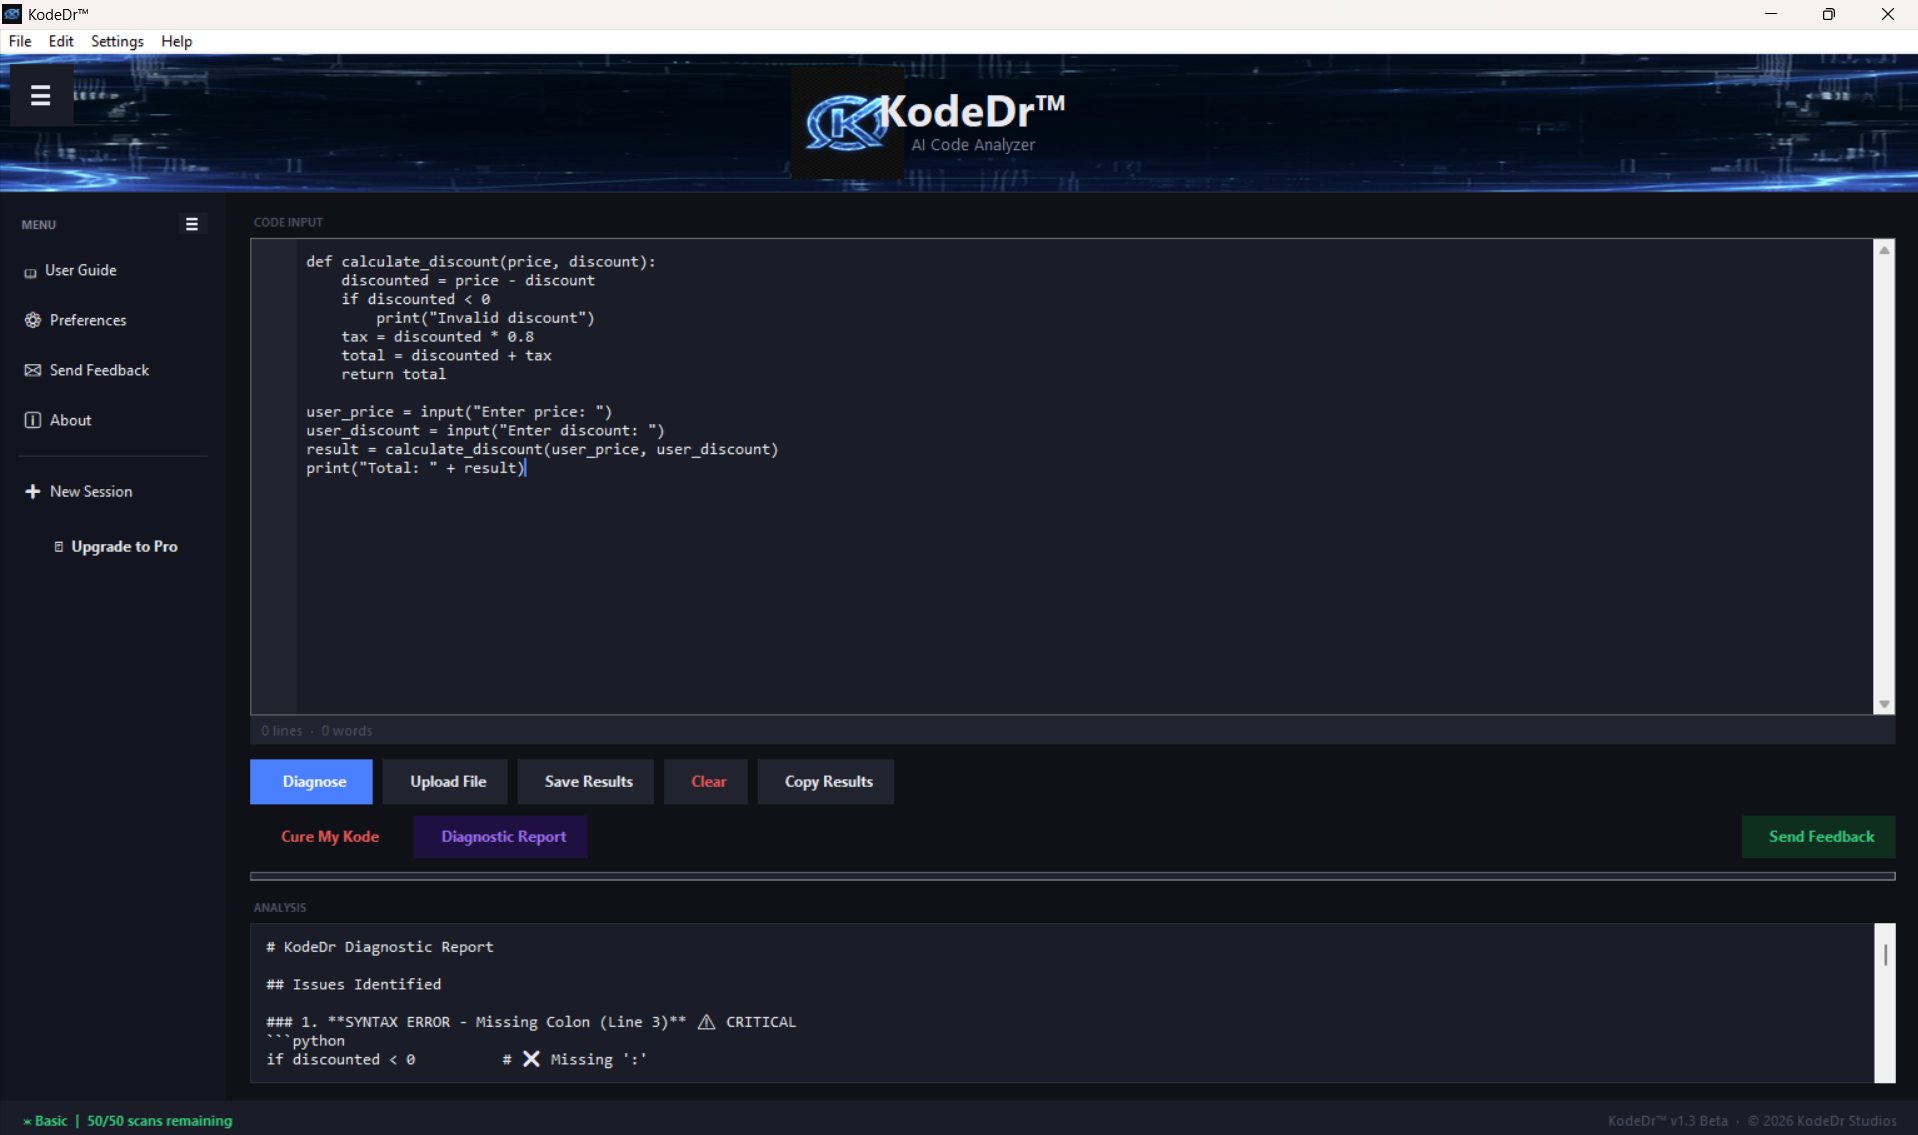Click the X mark next to Missing ':'

[x=531, y=1058]
